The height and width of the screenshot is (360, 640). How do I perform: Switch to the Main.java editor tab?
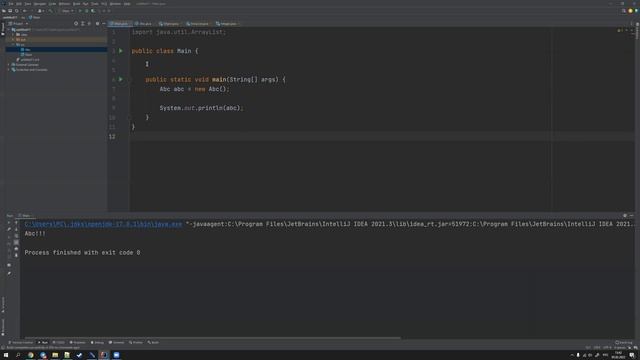(119, 24)
